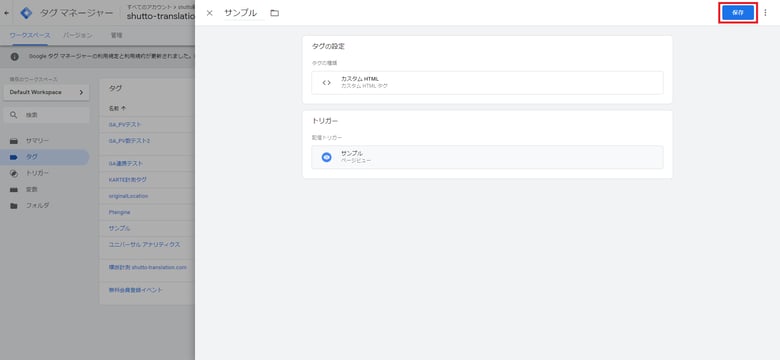
Task: Switch to the 管理 tab
Action: click(116, 35)
